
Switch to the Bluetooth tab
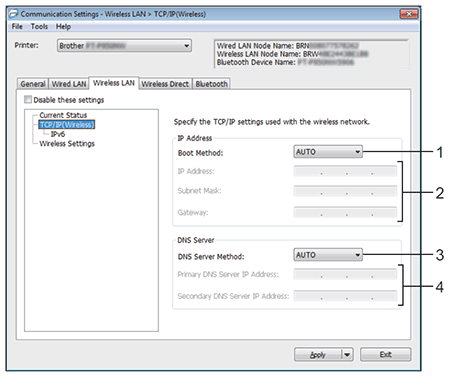211,84
